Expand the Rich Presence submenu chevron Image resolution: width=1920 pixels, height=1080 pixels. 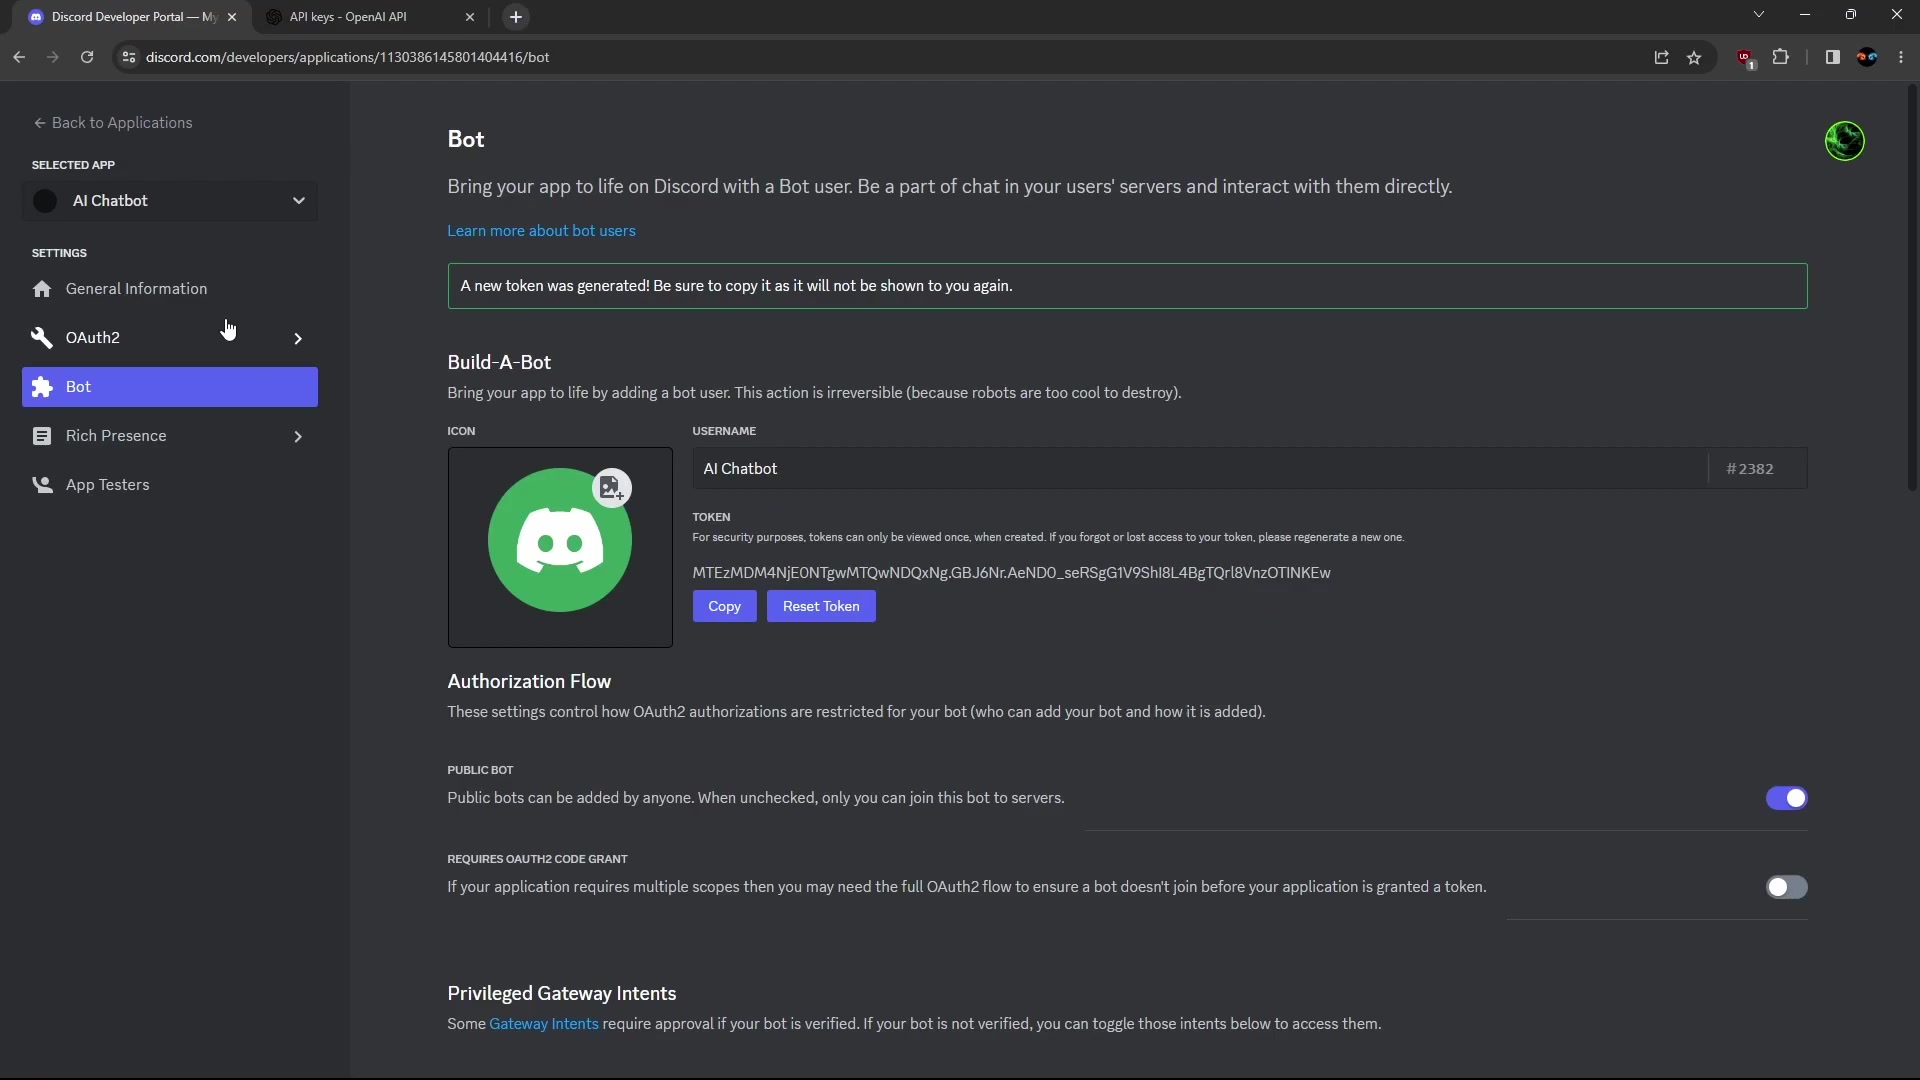coord(298,437)
